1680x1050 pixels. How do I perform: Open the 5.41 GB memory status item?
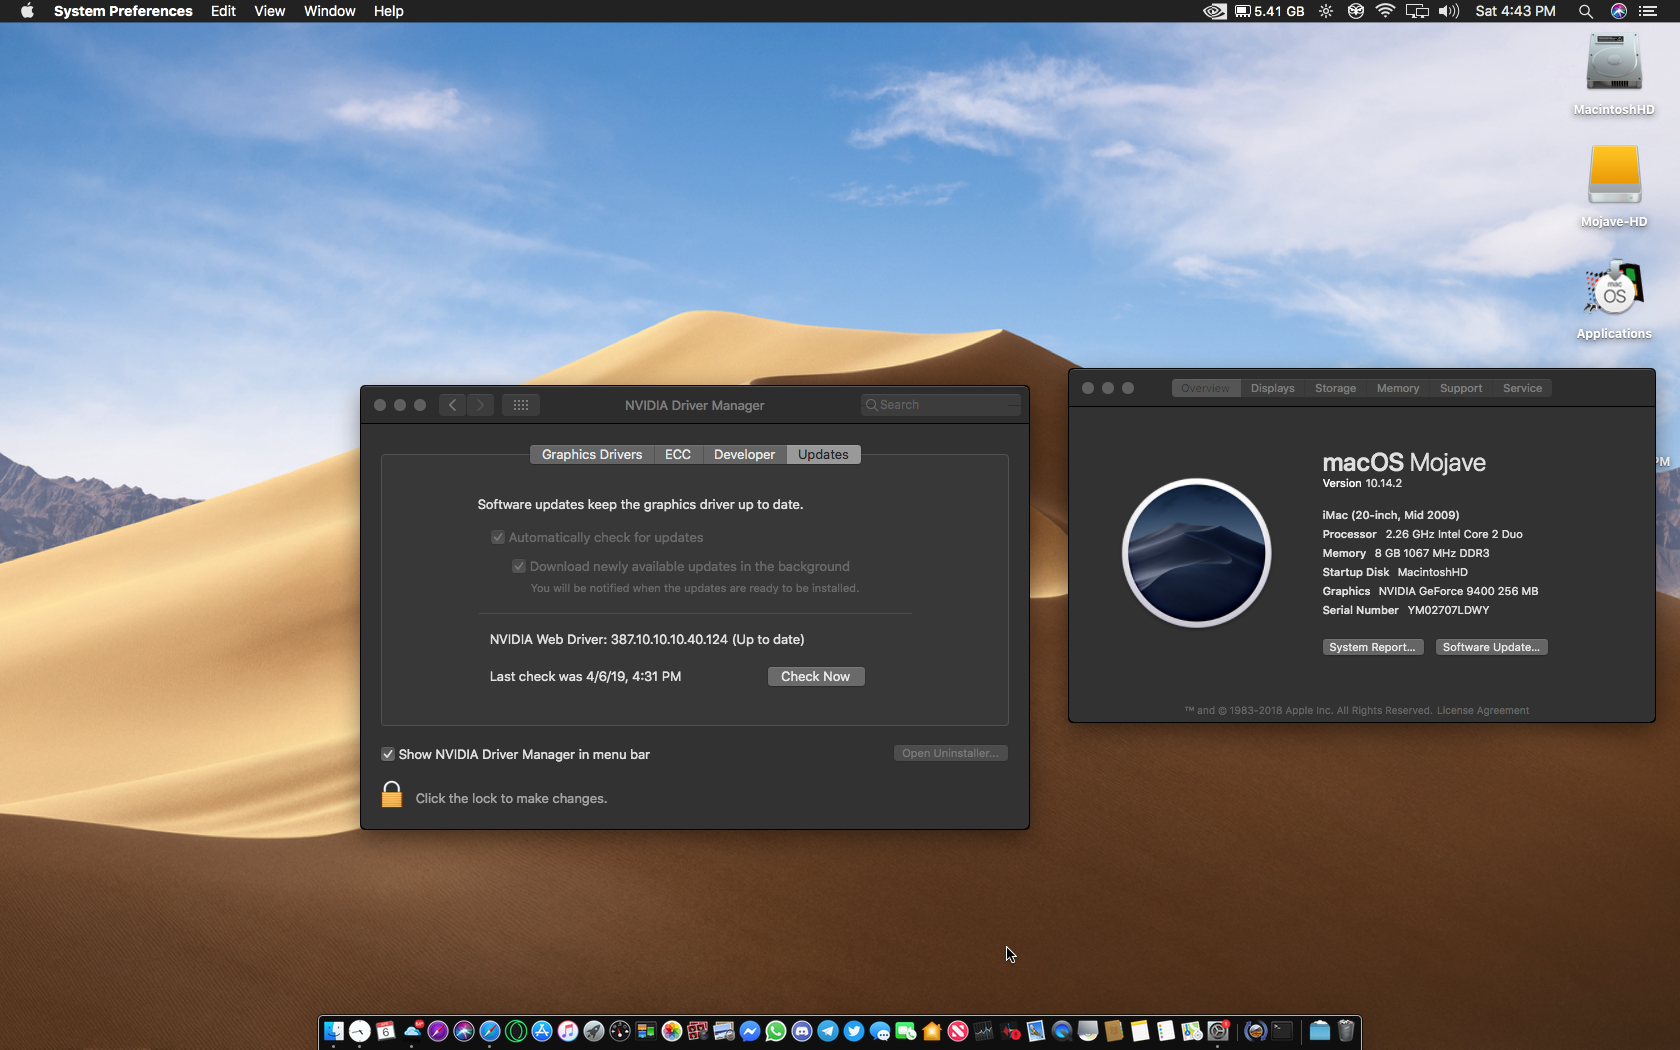point(1270,11)
